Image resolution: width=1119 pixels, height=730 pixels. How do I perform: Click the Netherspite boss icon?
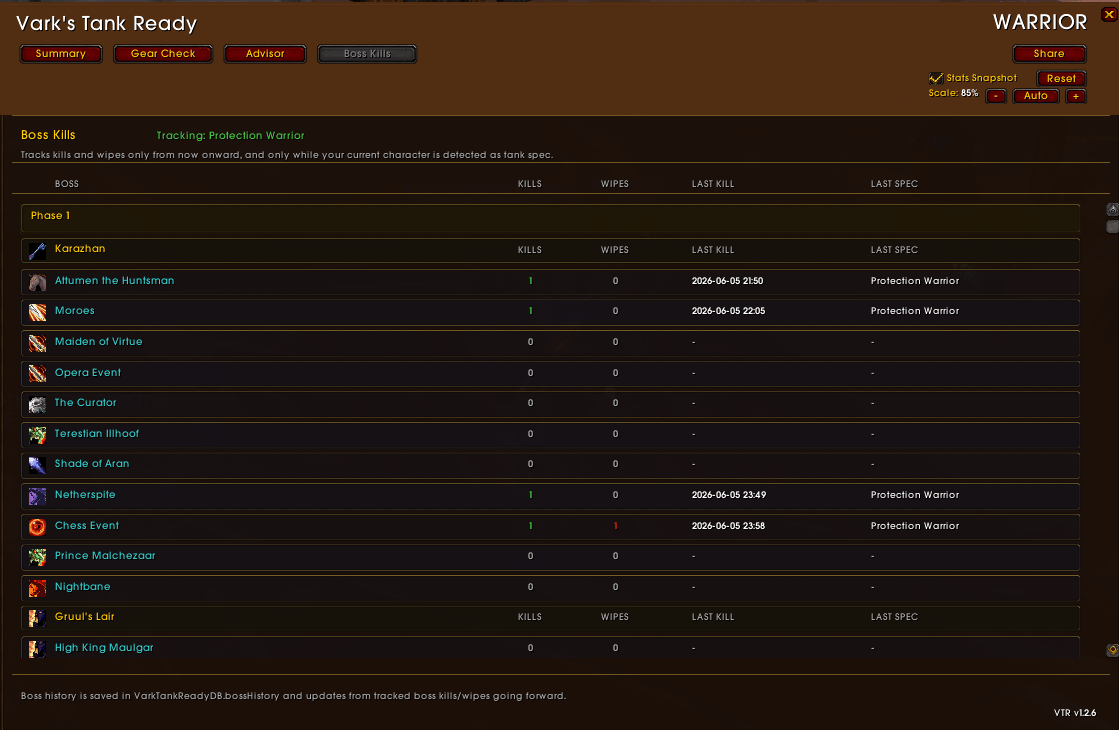coord(37,496)
